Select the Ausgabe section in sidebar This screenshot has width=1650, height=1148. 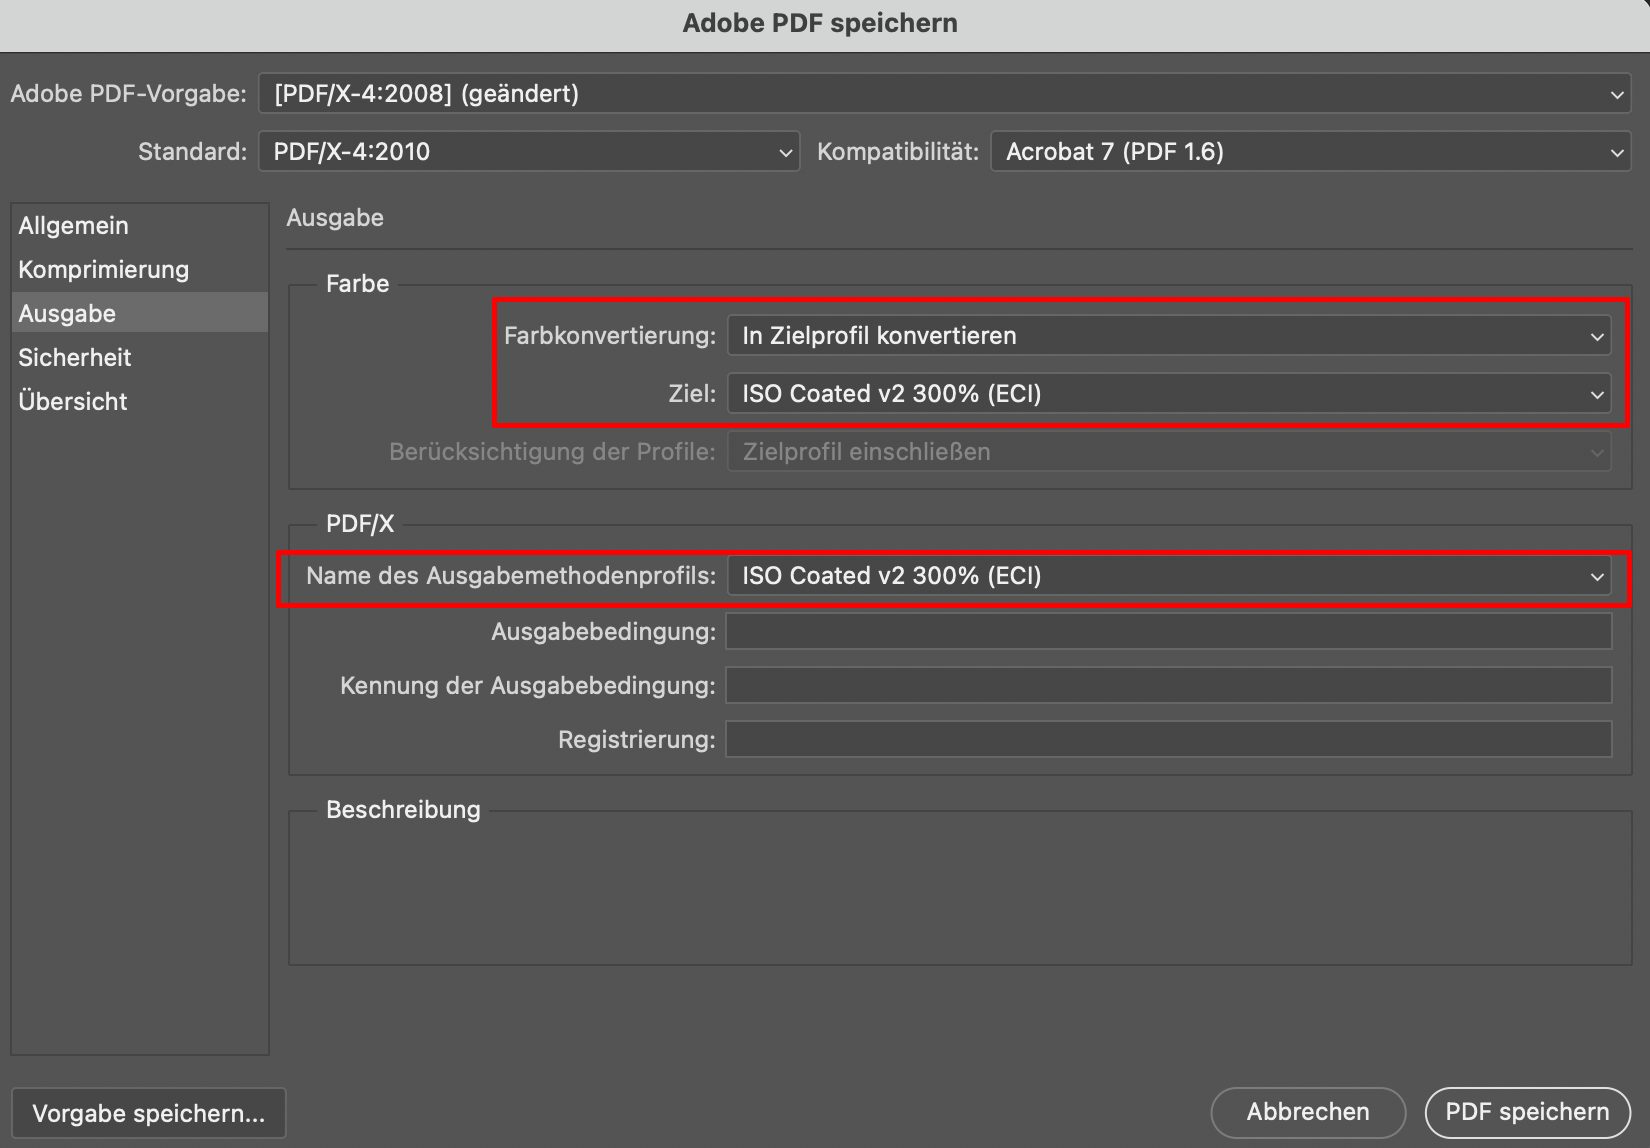[139, 314]
